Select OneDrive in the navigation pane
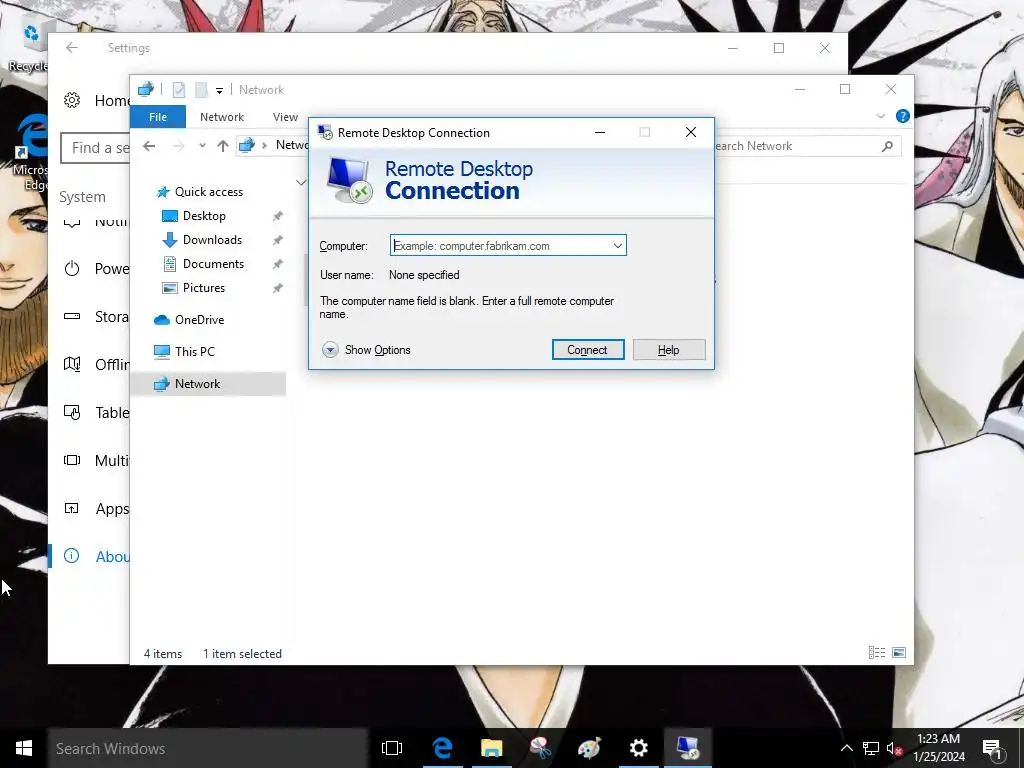The width and height of the screenshot is (1024, 768). [199, 320]
